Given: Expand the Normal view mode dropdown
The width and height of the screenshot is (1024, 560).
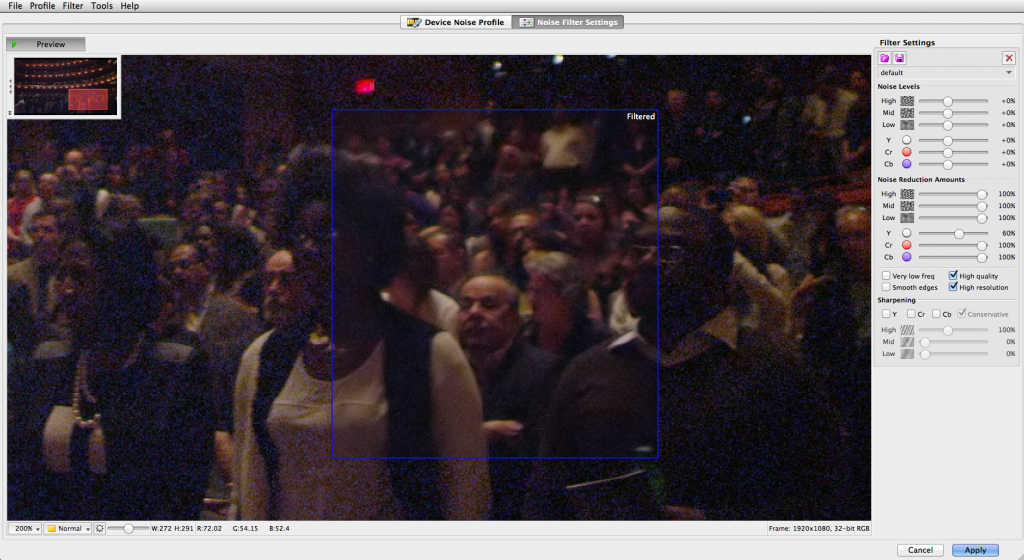Looking at the screenshot, I should point(67,528).
